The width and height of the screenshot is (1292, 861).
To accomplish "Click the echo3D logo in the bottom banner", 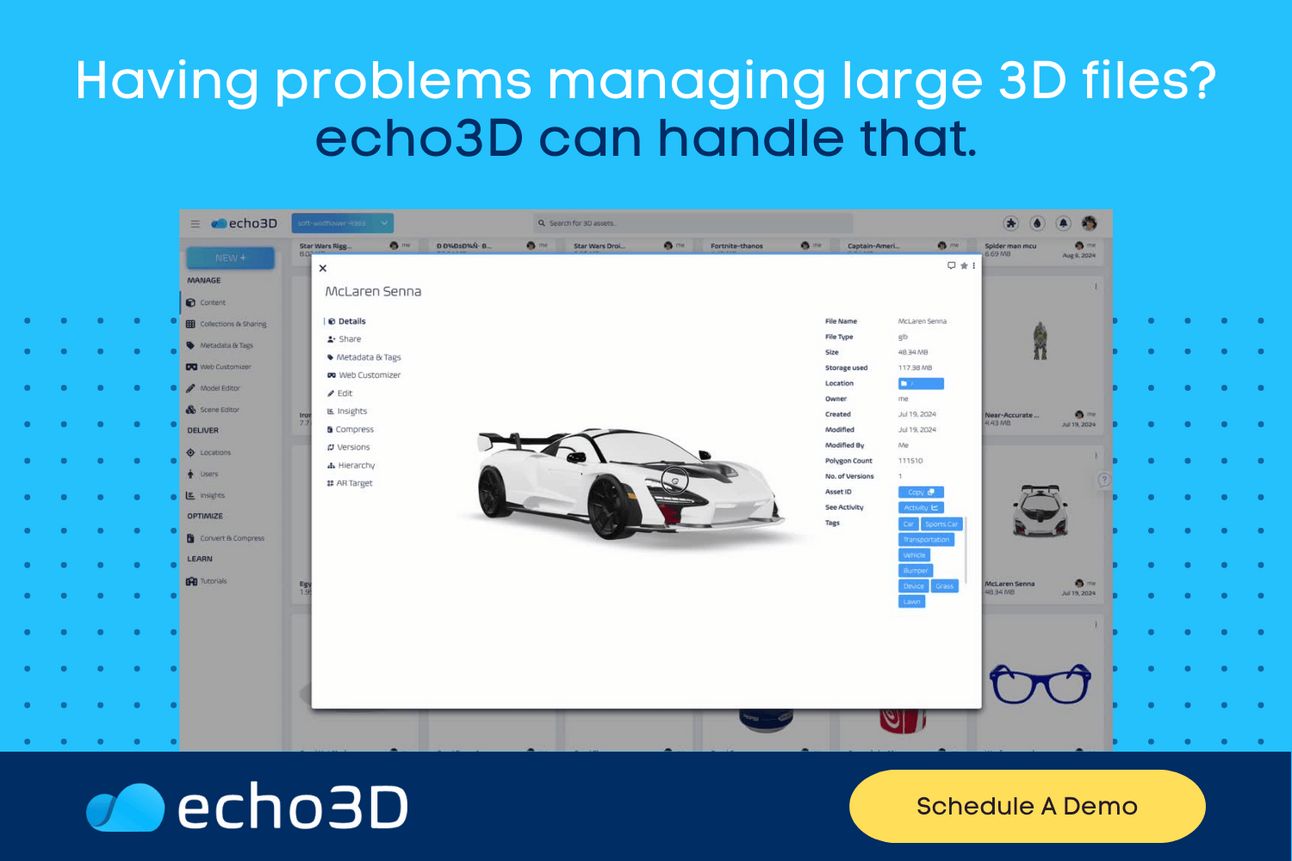I will pos(247,807).
